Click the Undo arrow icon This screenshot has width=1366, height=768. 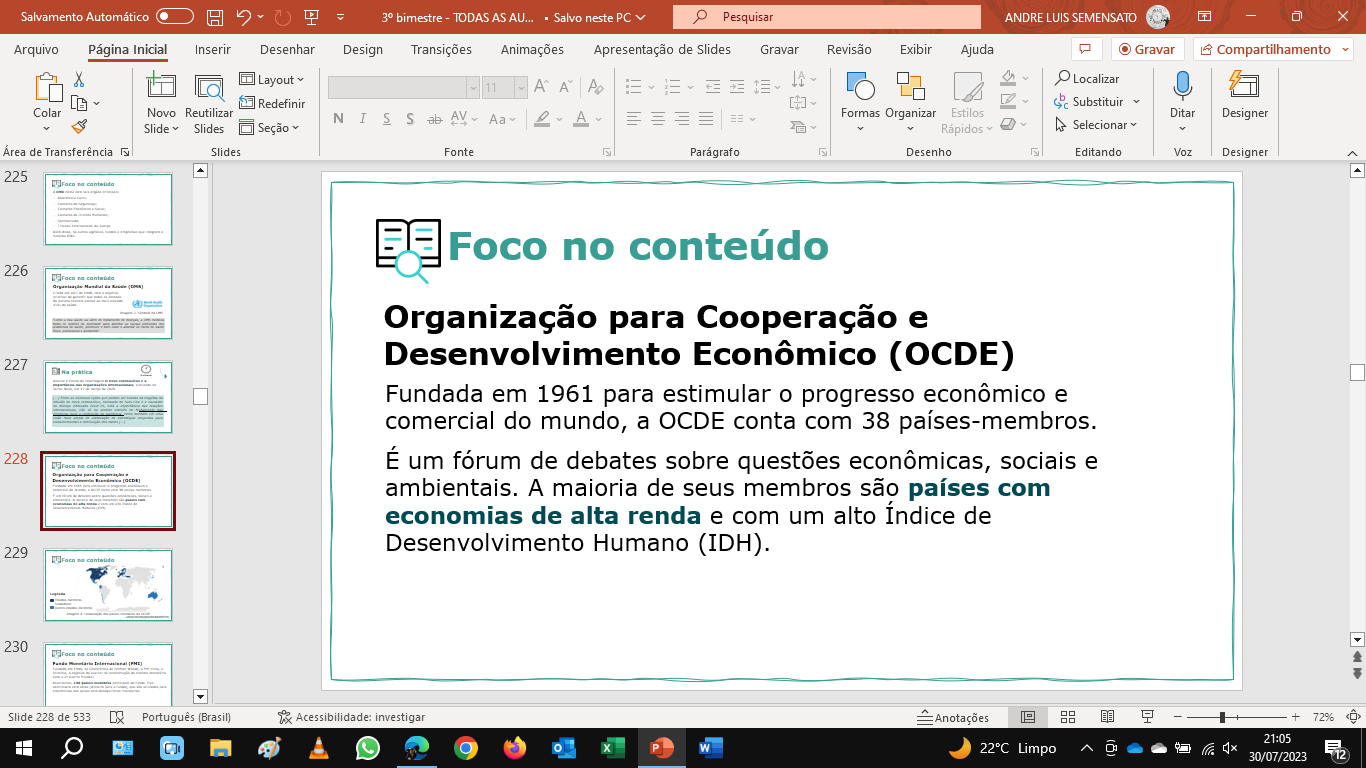tap(244, 17)
